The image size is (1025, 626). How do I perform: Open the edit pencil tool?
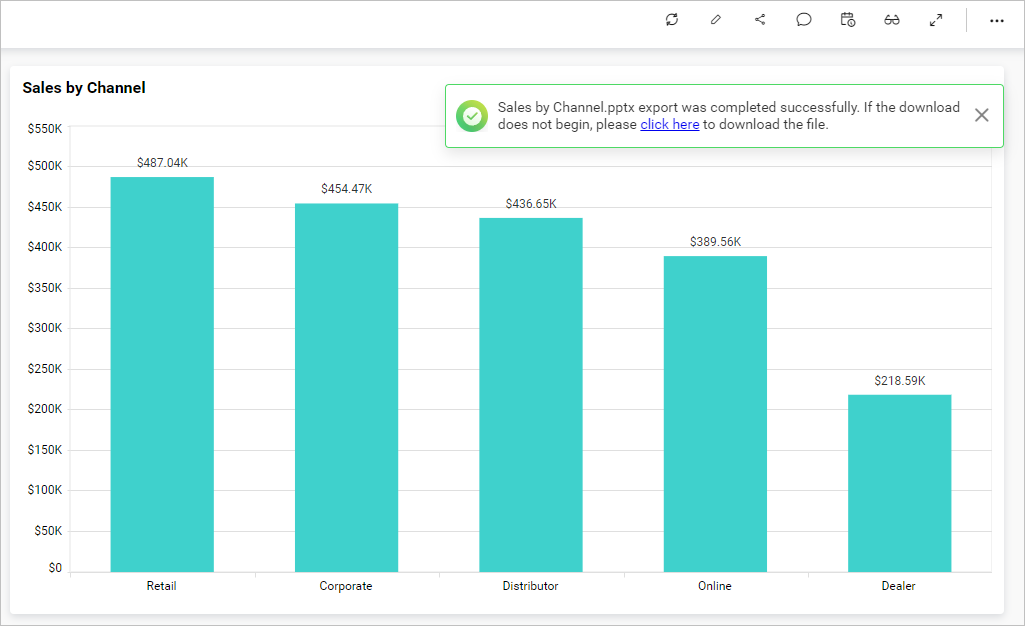pyautogui.click(x=715, y=19)
